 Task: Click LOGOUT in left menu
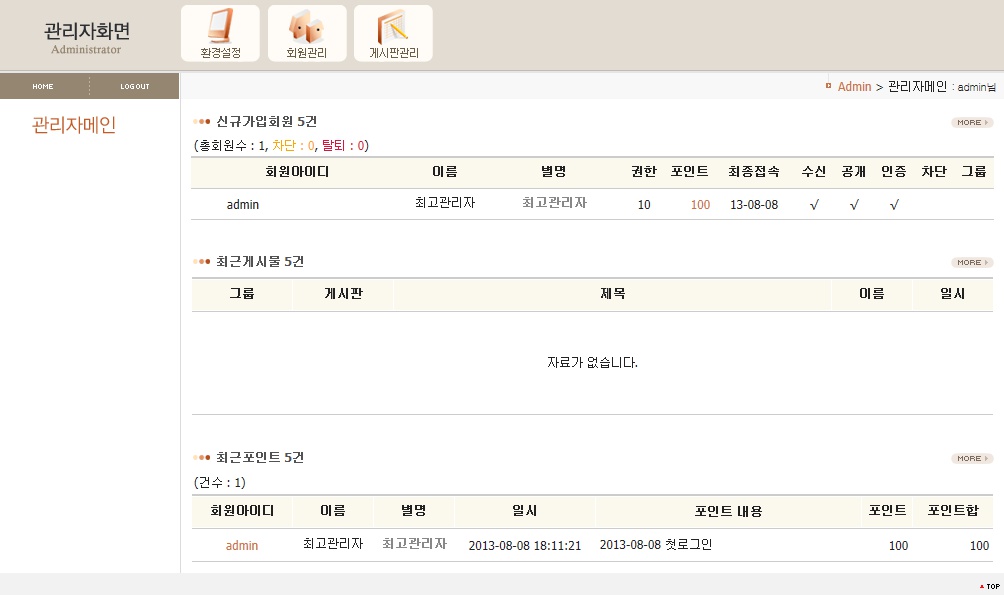tap(135, 86)
